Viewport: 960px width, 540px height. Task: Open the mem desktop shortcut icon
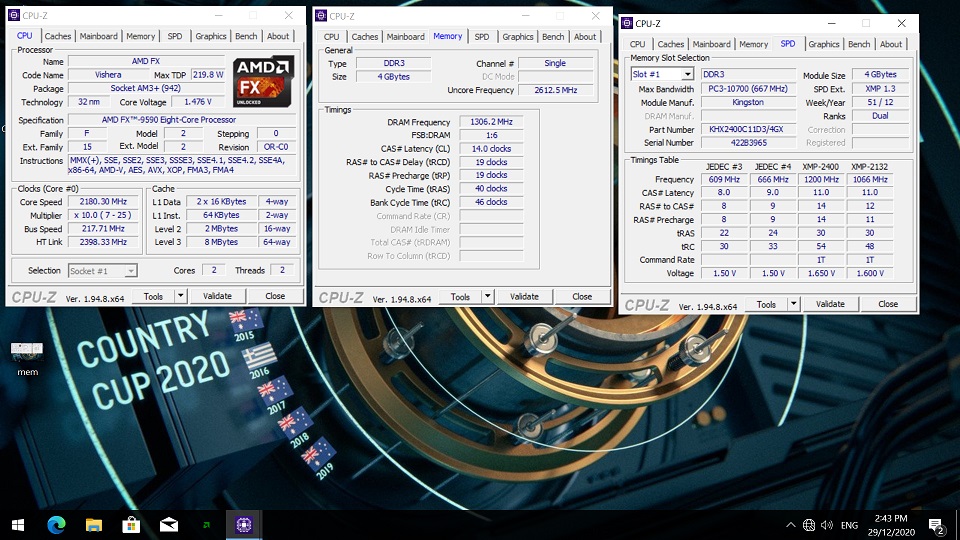tap(27, 358)
